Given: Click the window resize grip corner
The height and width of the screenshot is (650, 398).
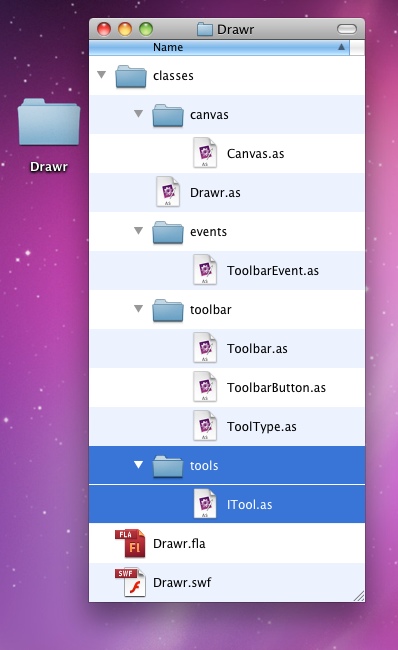Looking at the screenshot, I should click(359, 596).
